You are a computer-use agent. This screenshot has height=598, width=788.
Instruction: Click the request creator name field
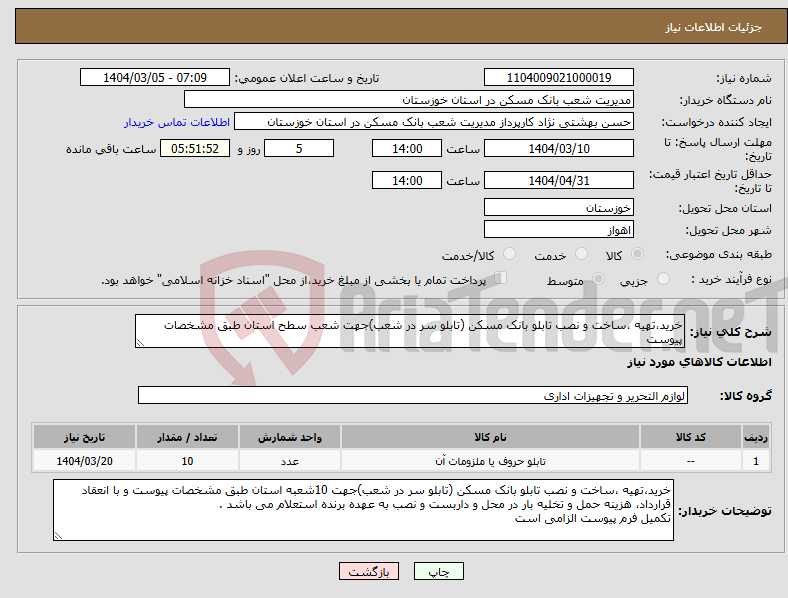(x=434, y=122)
